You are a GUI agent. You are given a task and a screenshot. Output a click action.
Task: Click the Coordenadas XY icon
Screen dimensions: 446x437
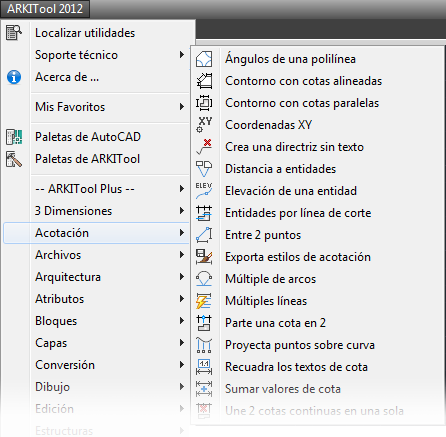204,125
